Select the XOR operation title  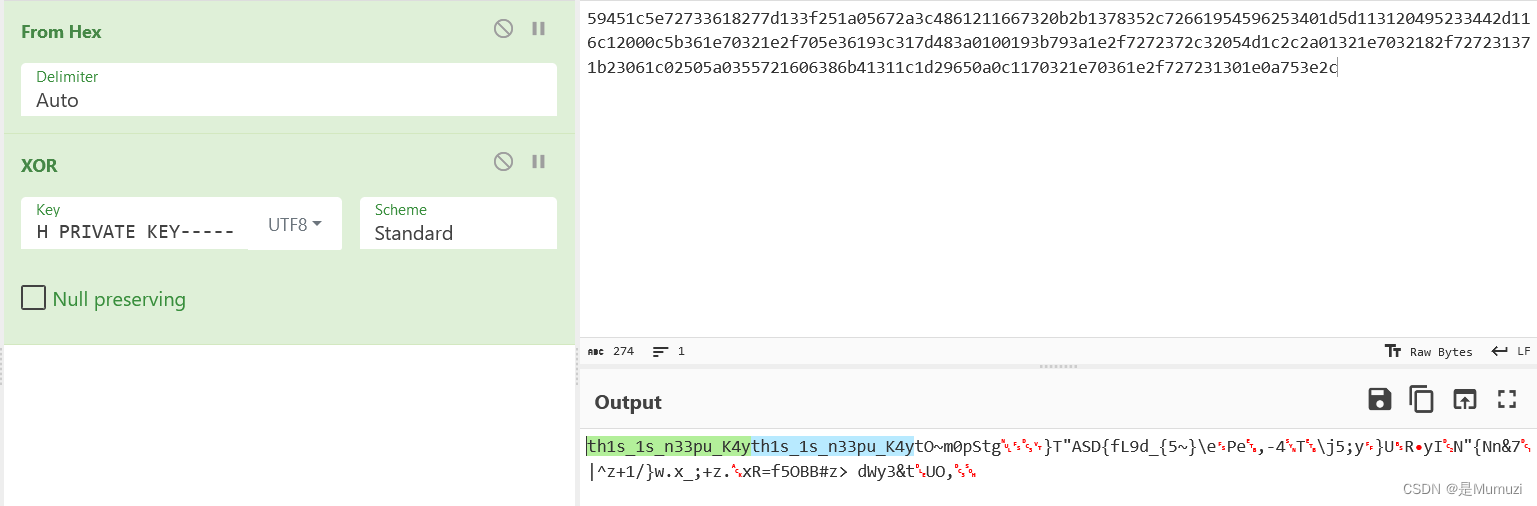click(x=40, y=166)
